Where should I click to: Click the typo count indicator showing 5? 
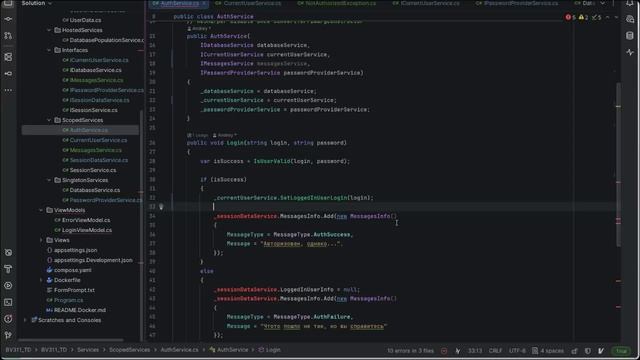596,17
